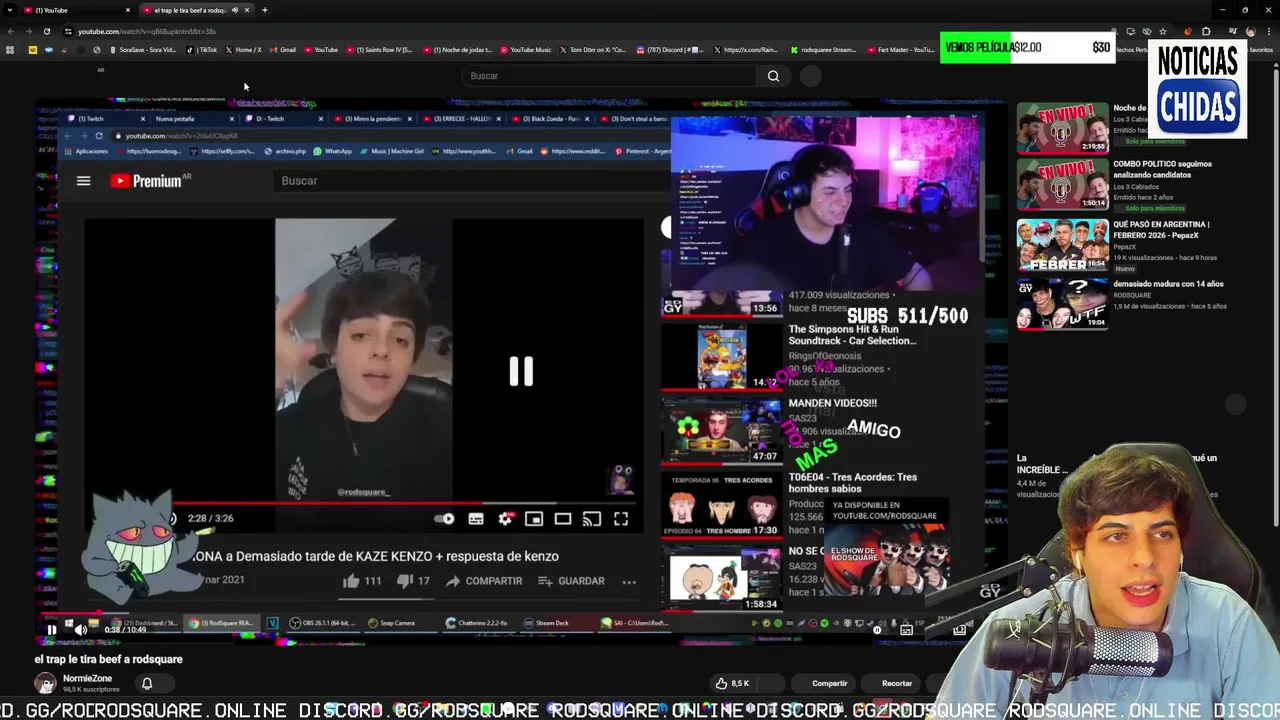Open the YouTube bookmark
This screenshot has width=1280, height=720.
coord(321,49)
